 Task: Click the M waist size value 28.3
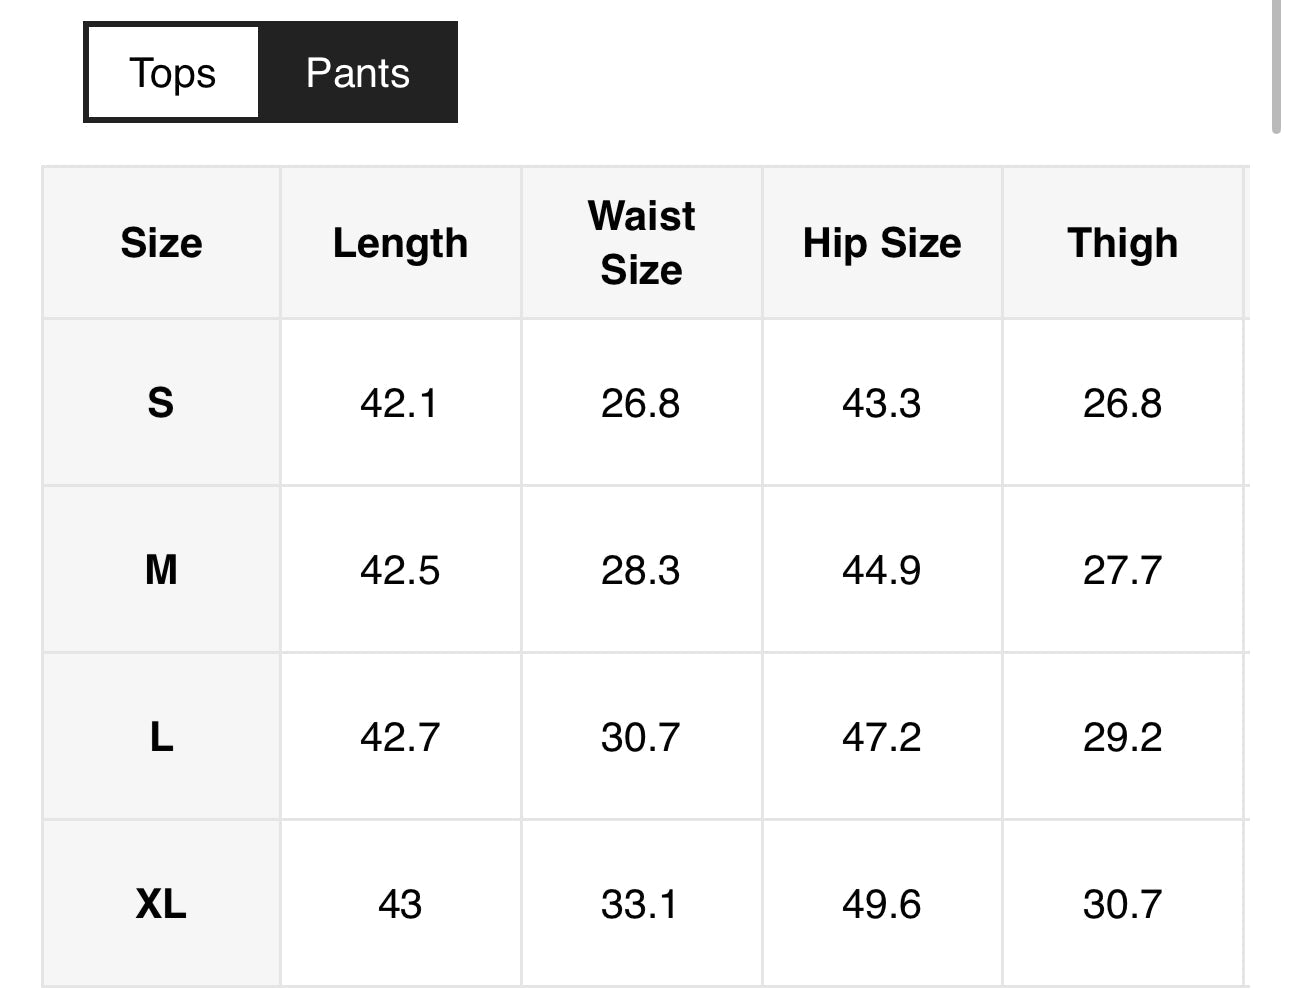coord(641,570)
